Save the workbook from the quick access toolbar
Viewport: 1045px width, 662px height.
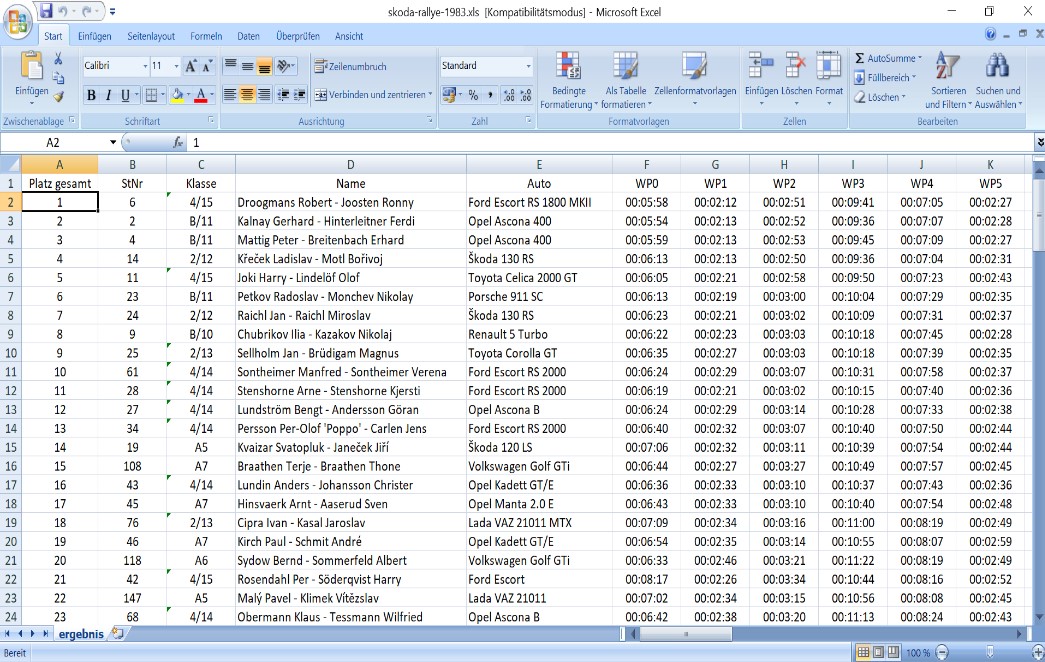[46, 11]
